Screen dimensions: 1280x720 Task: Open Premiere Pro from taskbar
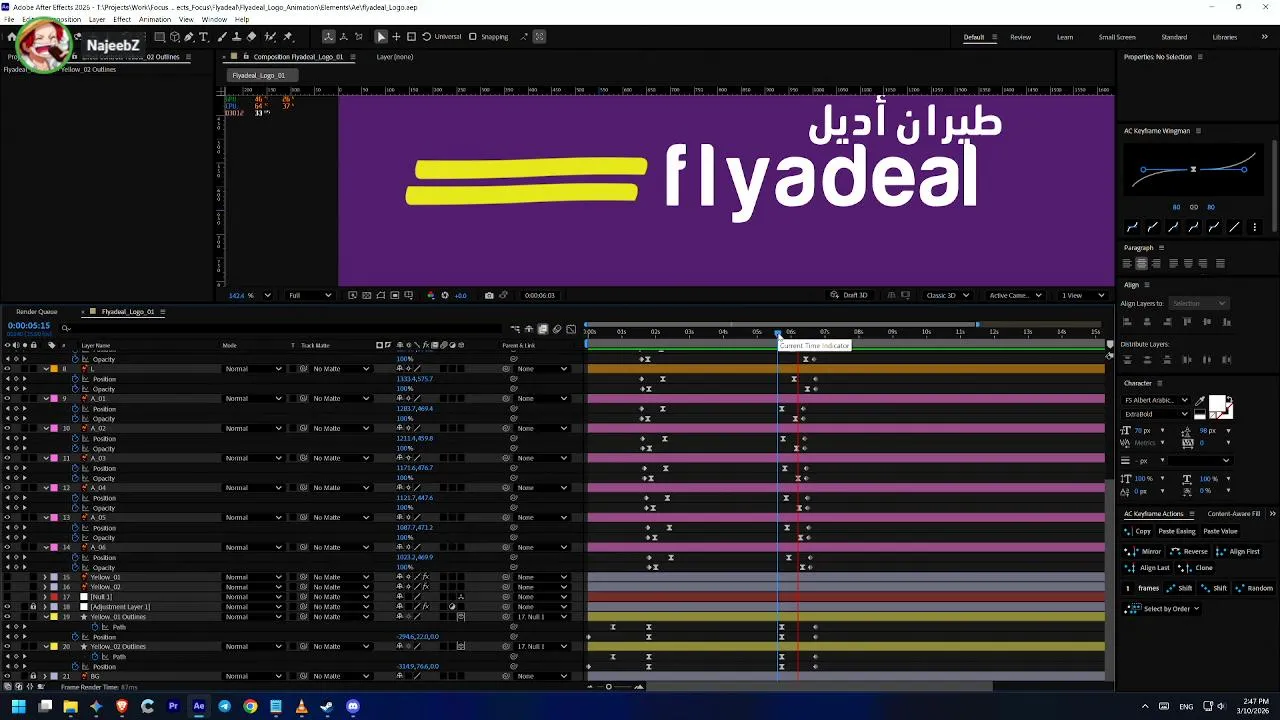(173, 706)
